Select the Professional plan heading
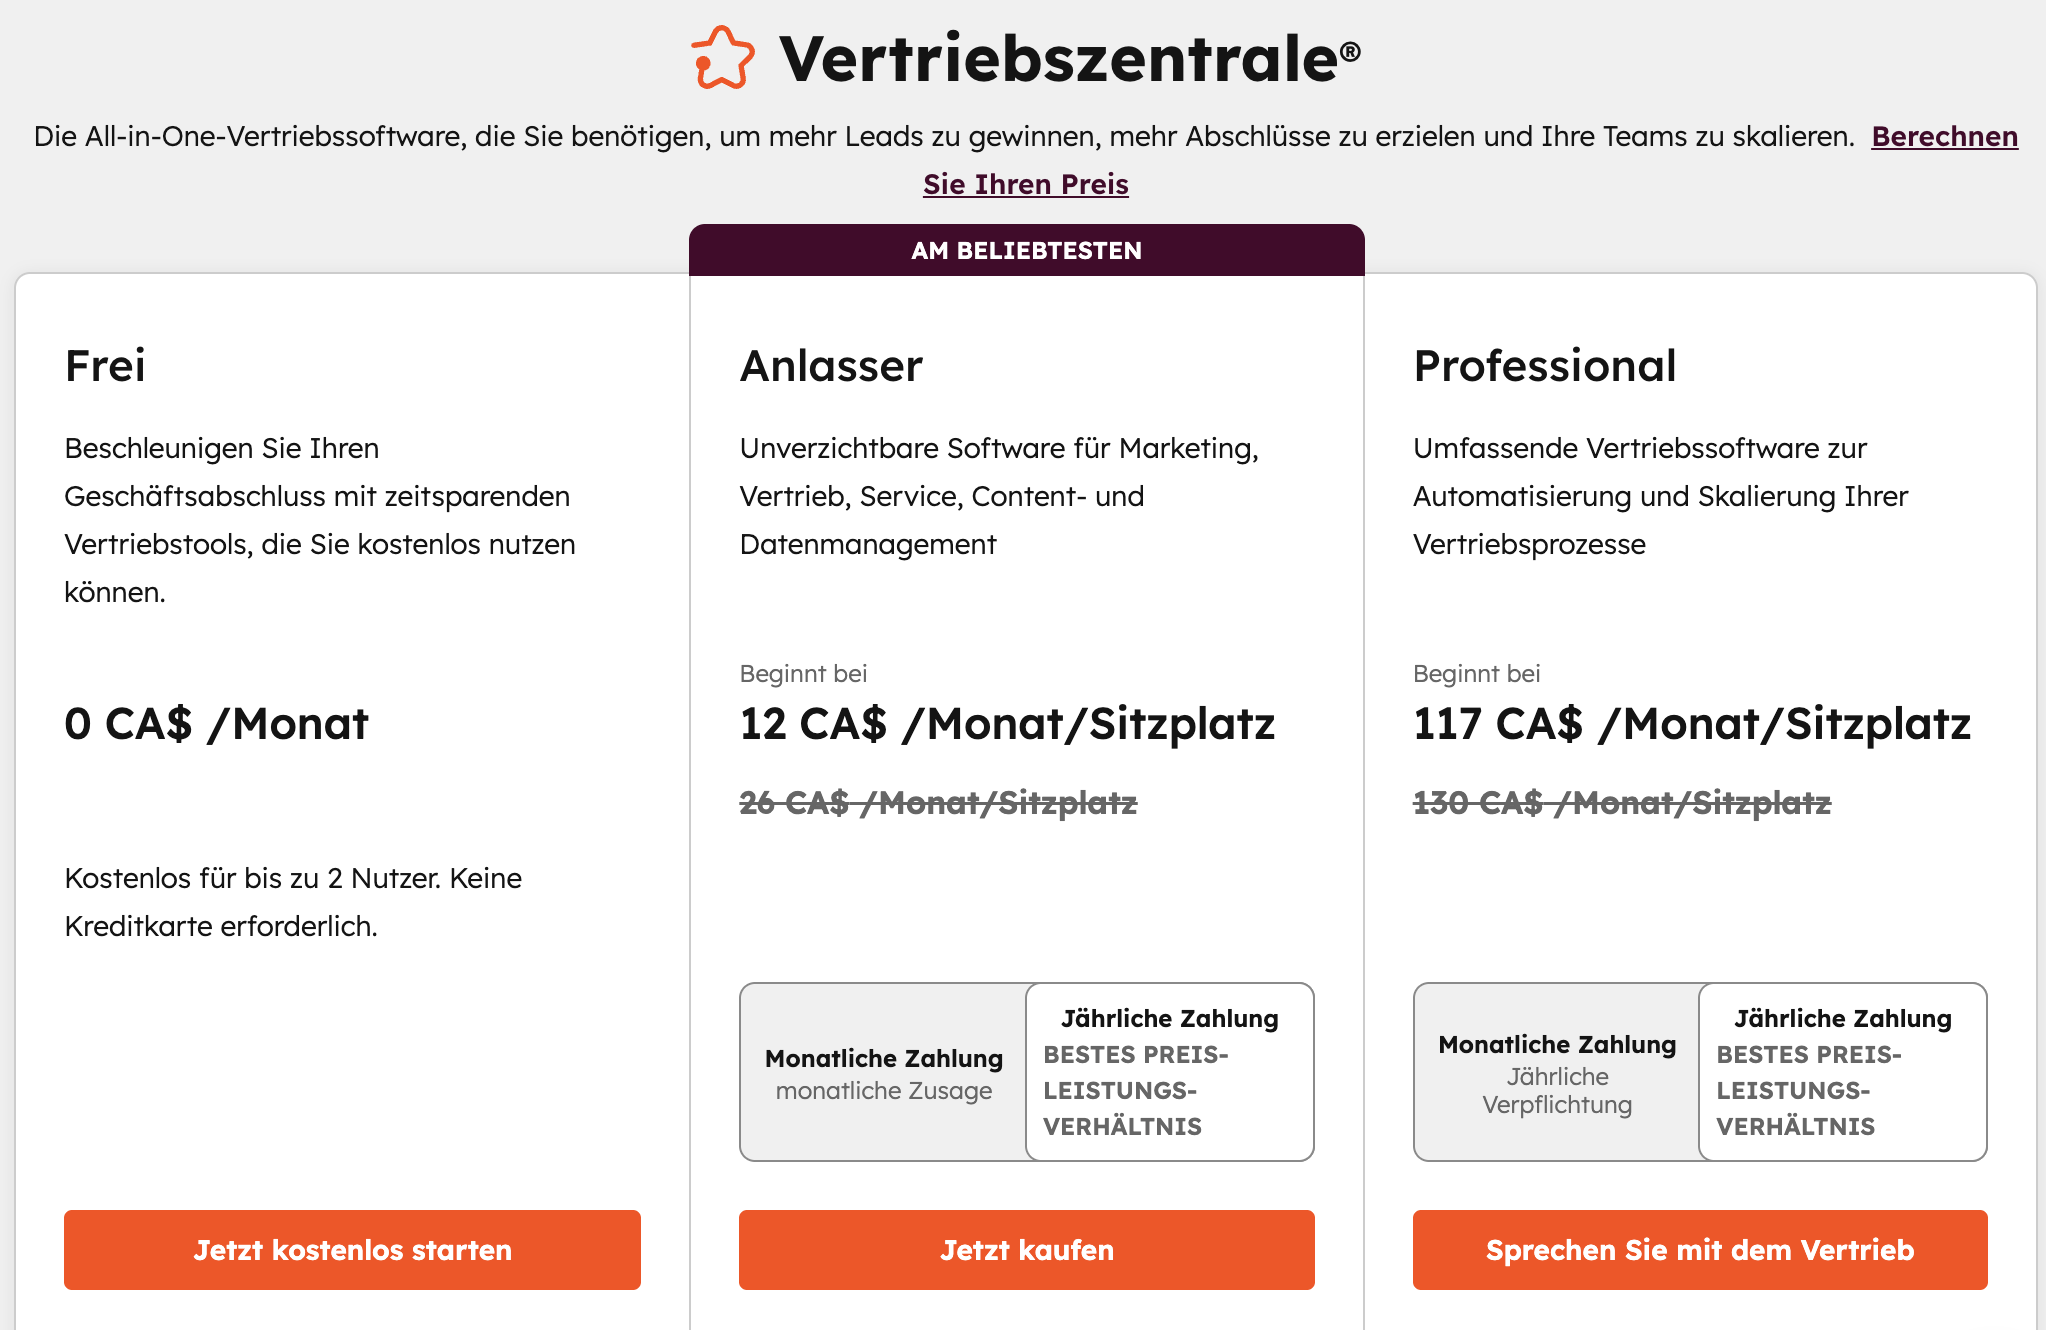Image resolution: width=2046 pixels, height=1330 pixels. (x=1545, y=366)
